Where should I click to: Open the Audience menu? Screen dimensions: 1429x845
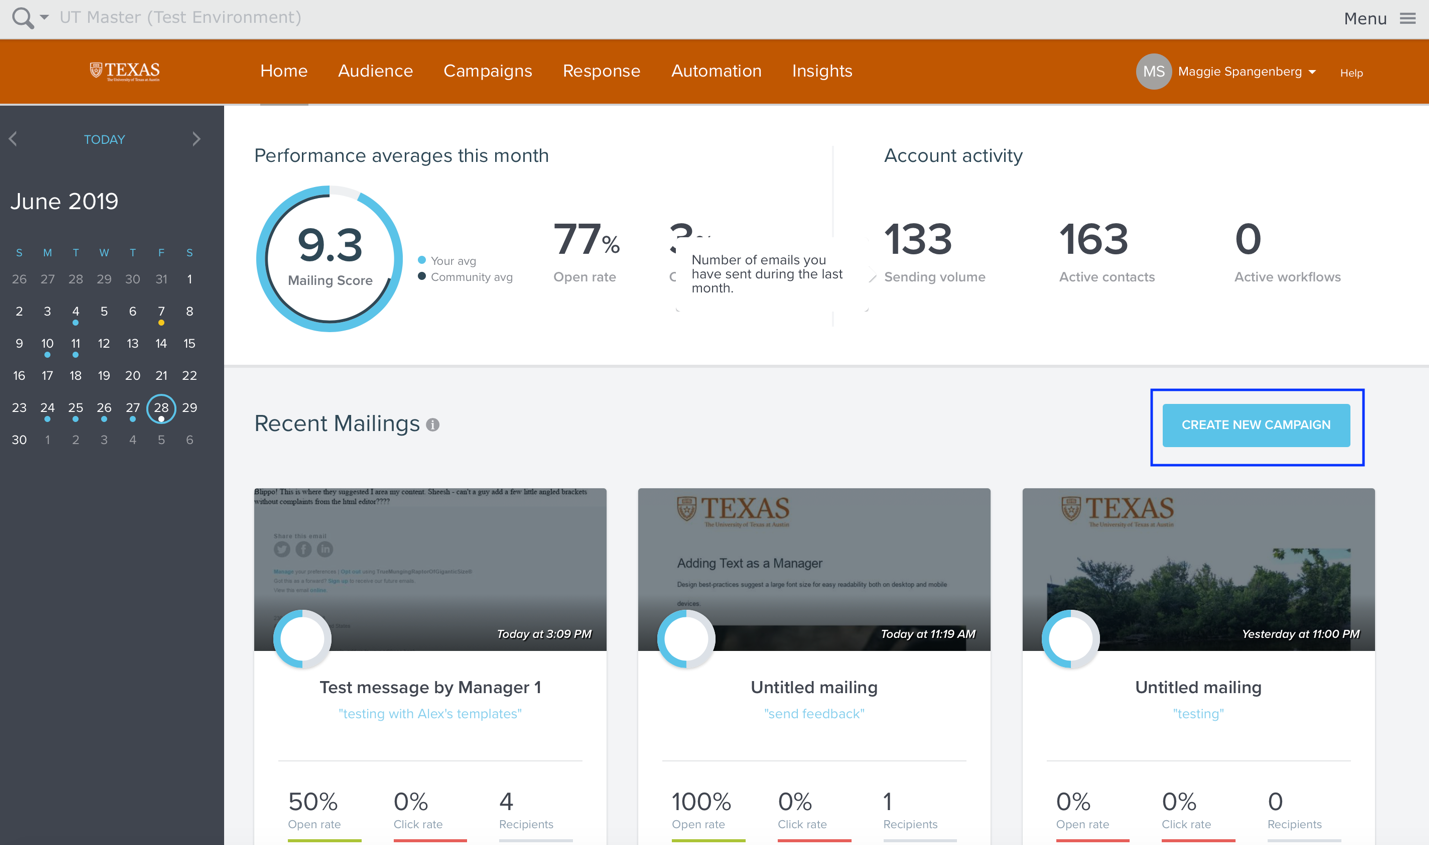pyautogui.click(x=375, y=71)
